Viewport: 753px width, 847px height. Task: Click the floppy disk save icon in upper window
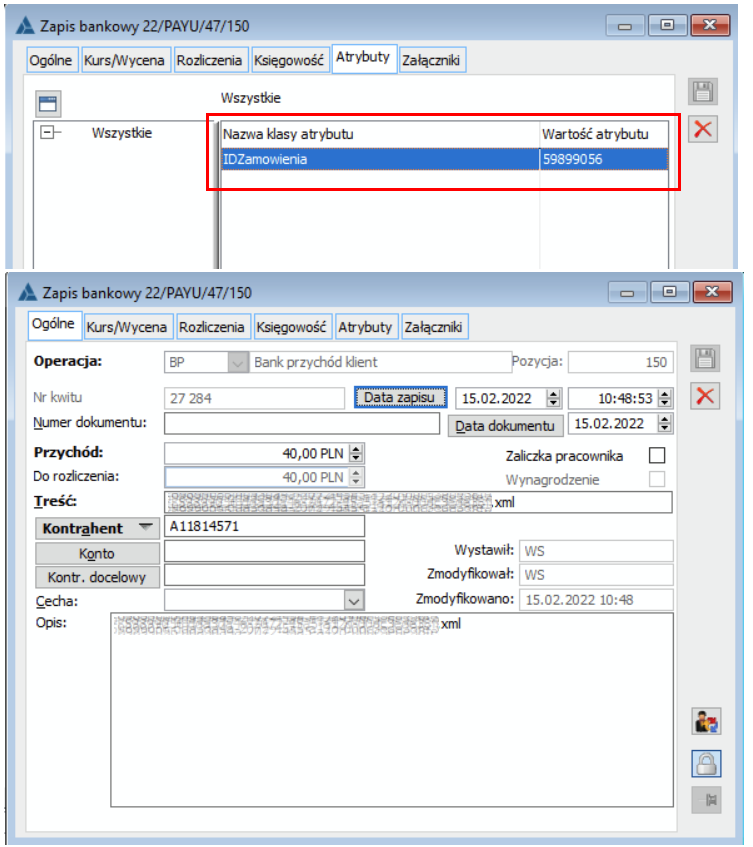click(x=704, y=93)
